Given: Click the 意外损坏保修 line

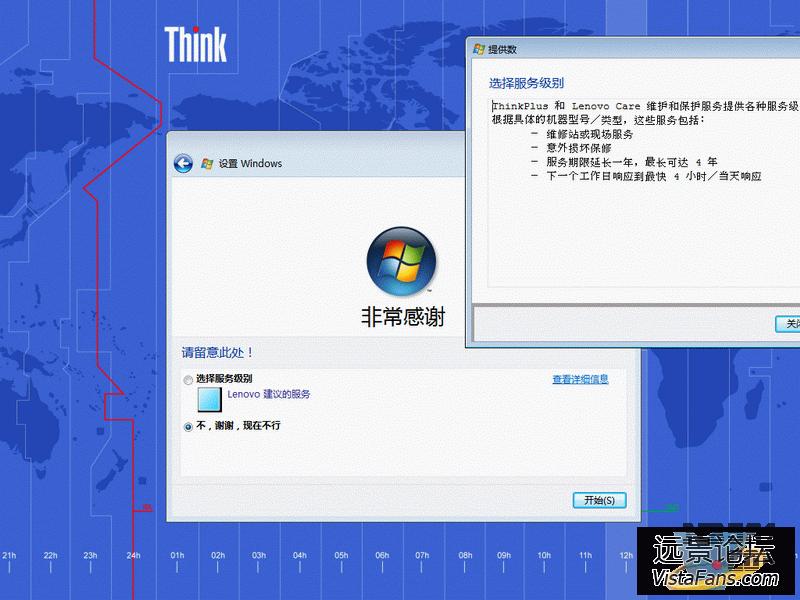Looking at the screenshot, I should coord(579,148).
